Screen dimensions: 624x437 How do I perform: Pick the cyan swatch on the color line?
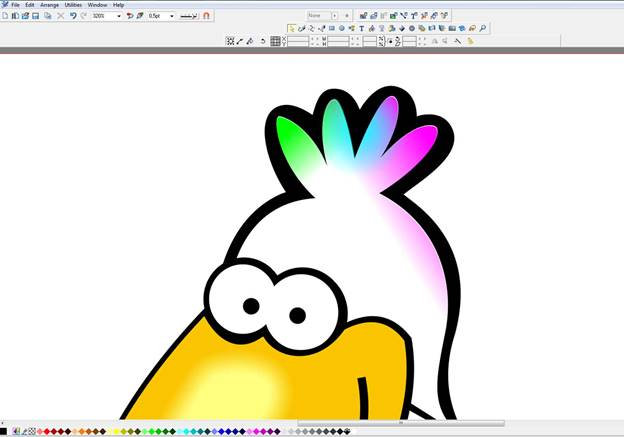click(186, 431)
